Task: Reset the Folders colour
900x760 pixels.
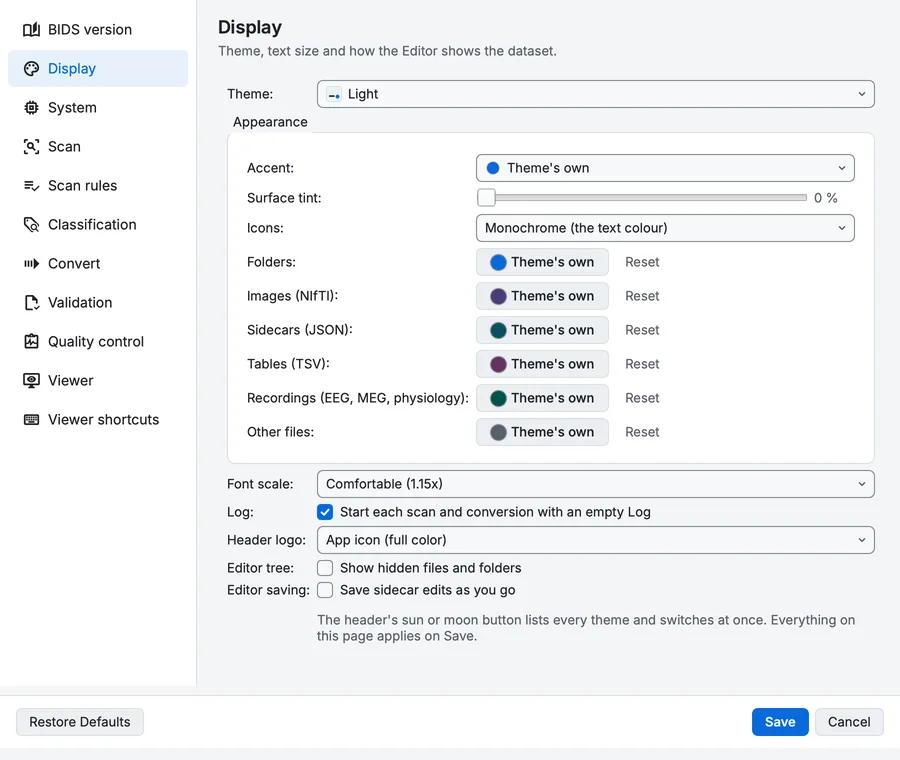Action: [642, 262]
